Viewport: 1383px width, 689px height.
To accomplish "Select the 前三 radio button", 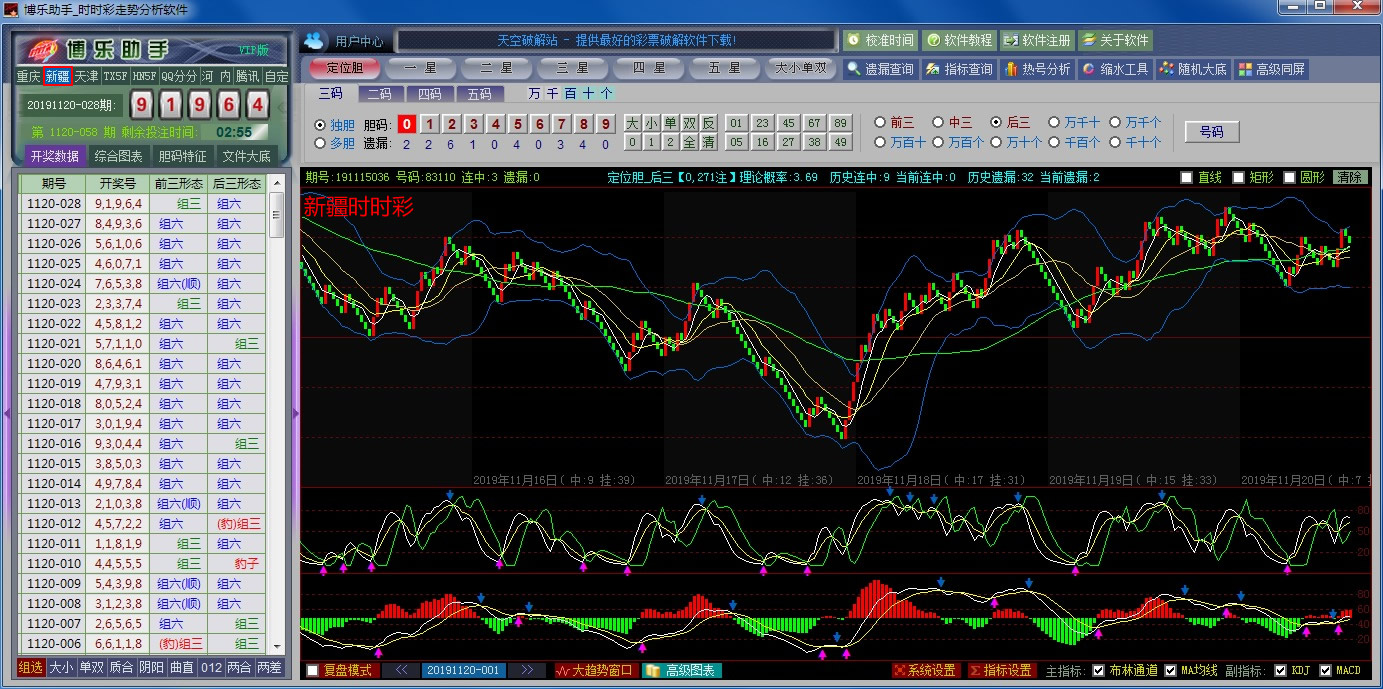I will click(x=880, y=122).
